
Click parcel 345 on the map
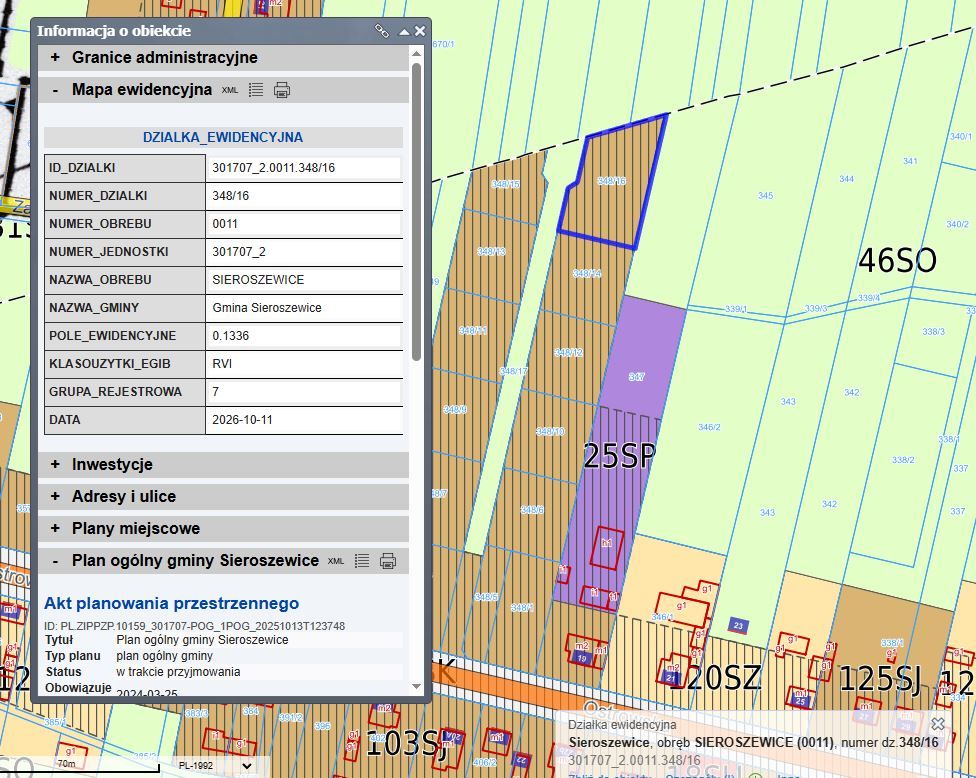[x=765, y=195]
